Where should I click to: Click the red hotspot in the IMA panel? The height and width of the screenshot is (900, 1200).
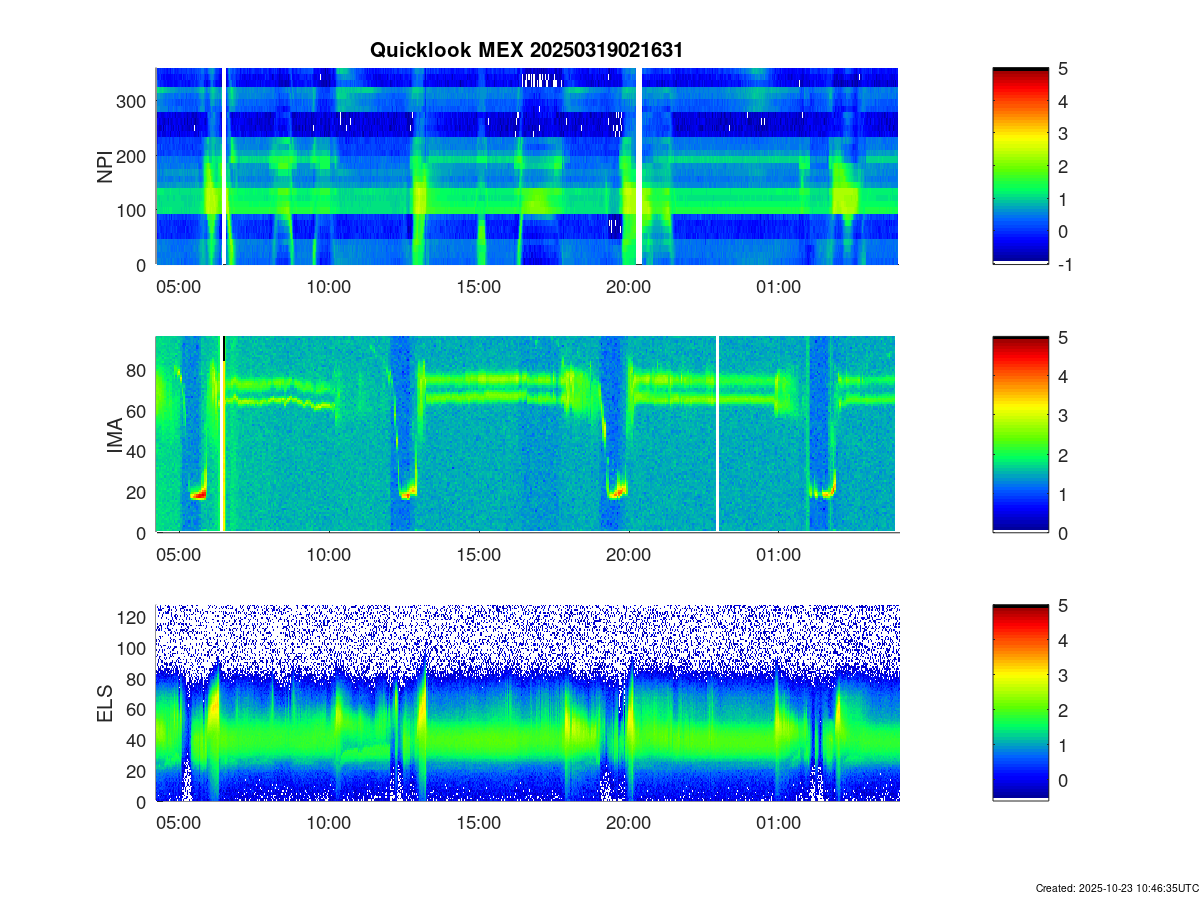pyautogui.click(x=198, y=494)
